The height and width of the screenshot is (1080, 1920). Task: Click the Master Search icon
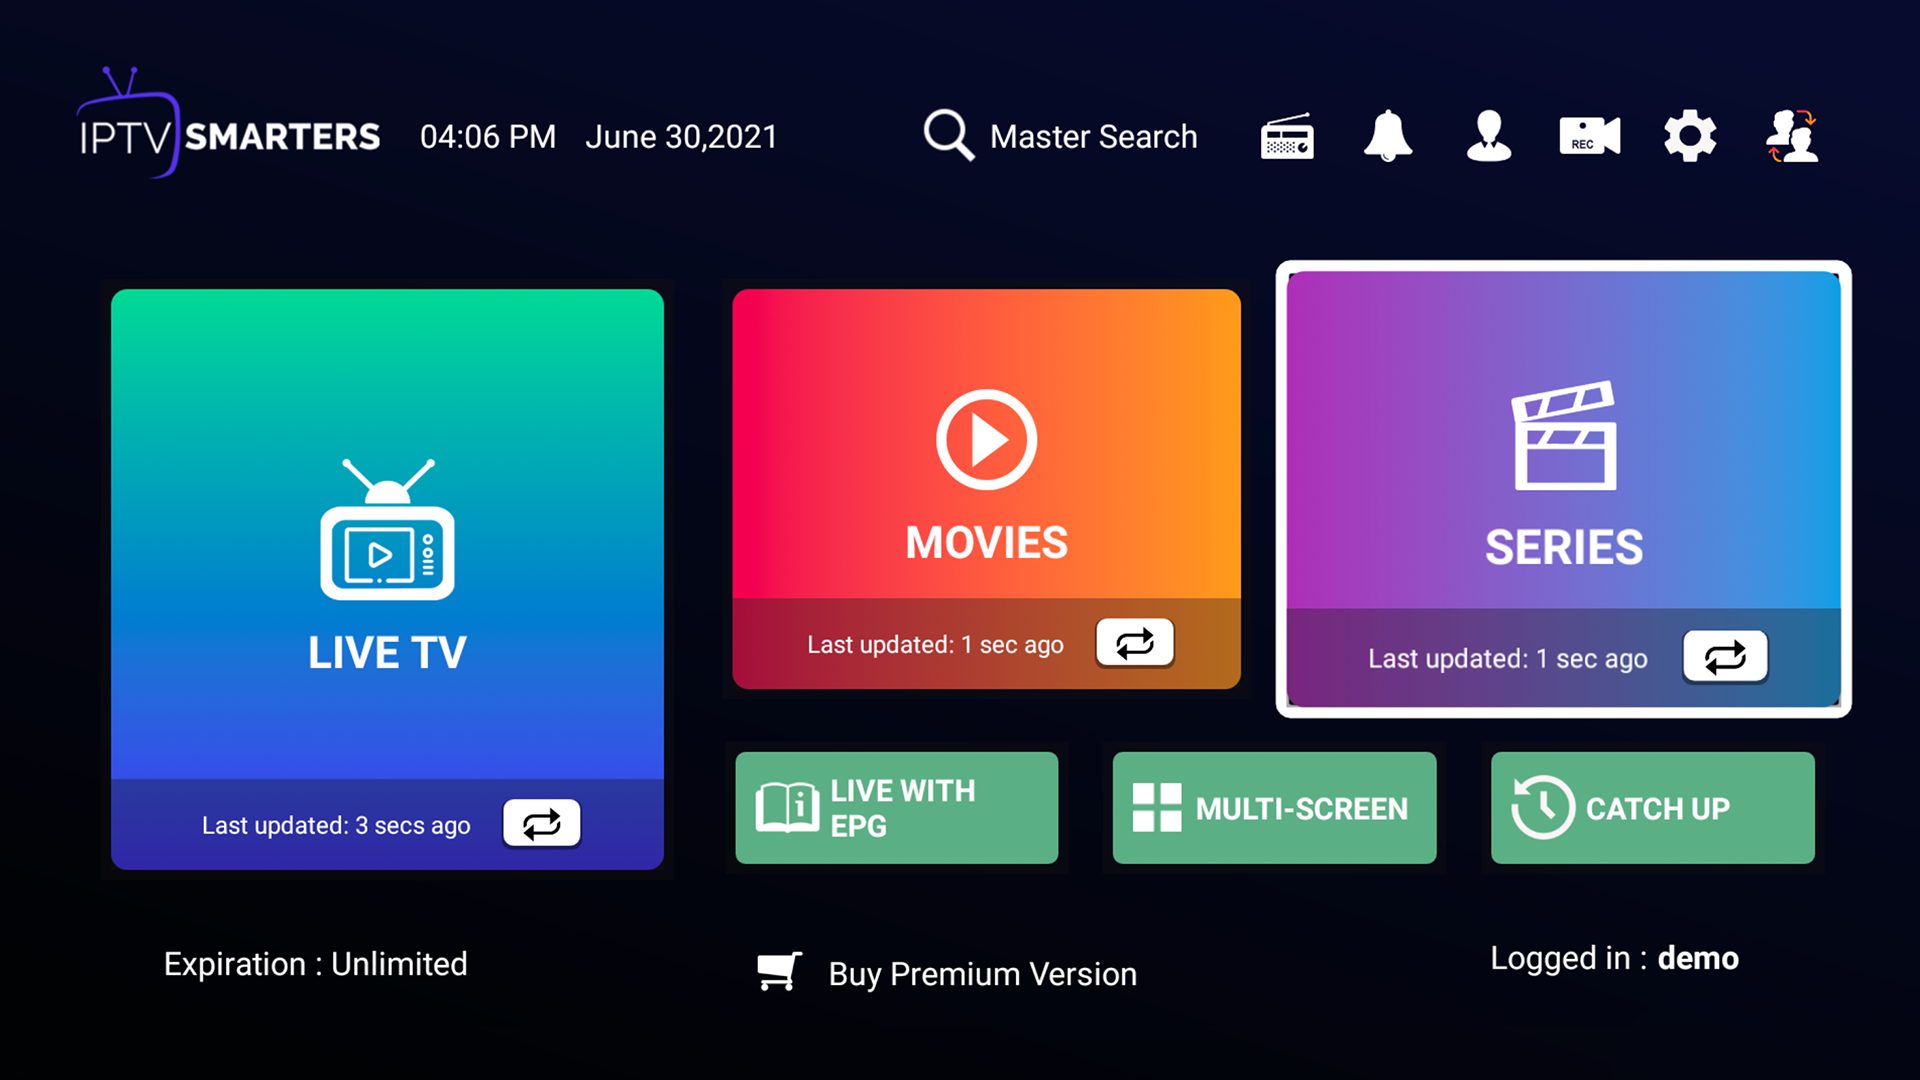coord(947,136)
